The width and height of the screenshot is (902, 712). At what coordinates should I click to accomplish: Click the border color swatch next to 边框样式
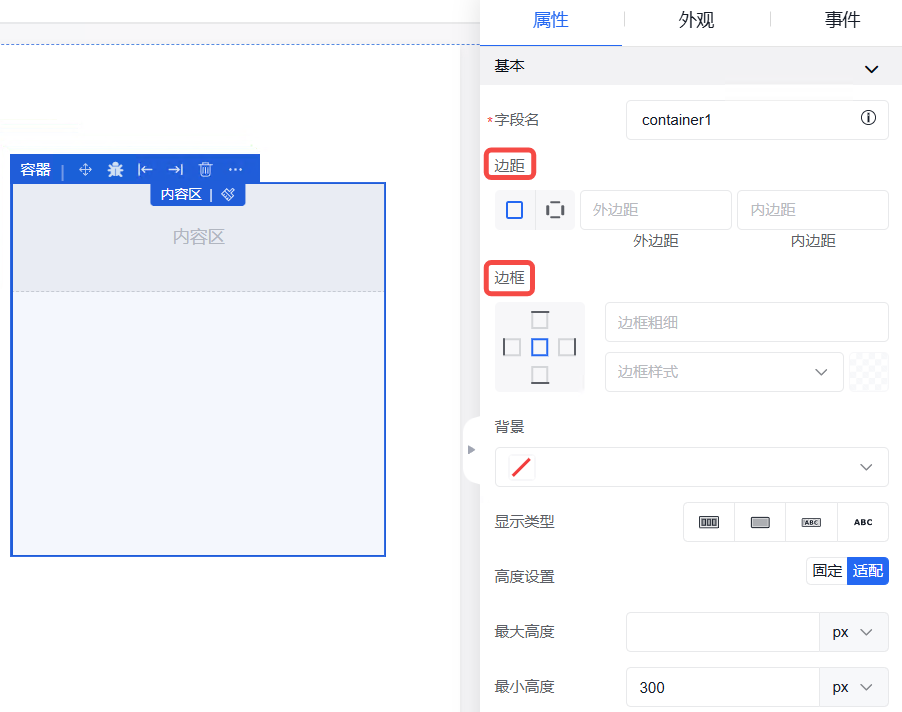[x=868, y=372]
